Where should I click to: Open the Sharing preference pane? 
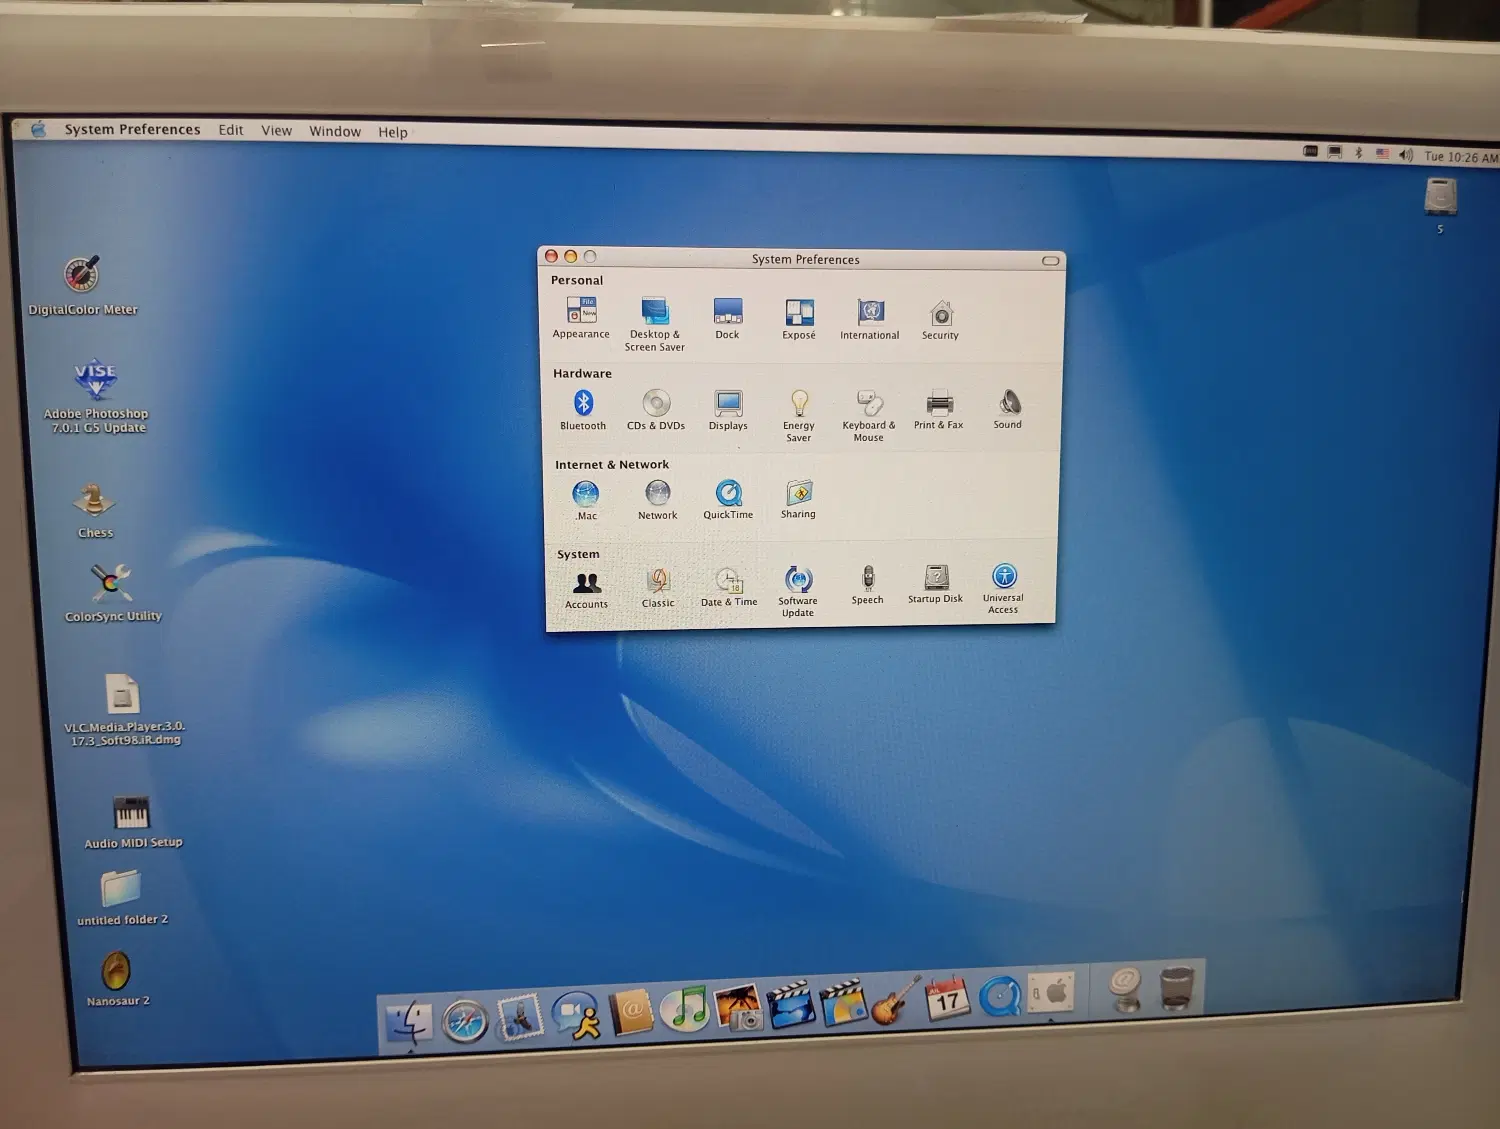[798, 498]
